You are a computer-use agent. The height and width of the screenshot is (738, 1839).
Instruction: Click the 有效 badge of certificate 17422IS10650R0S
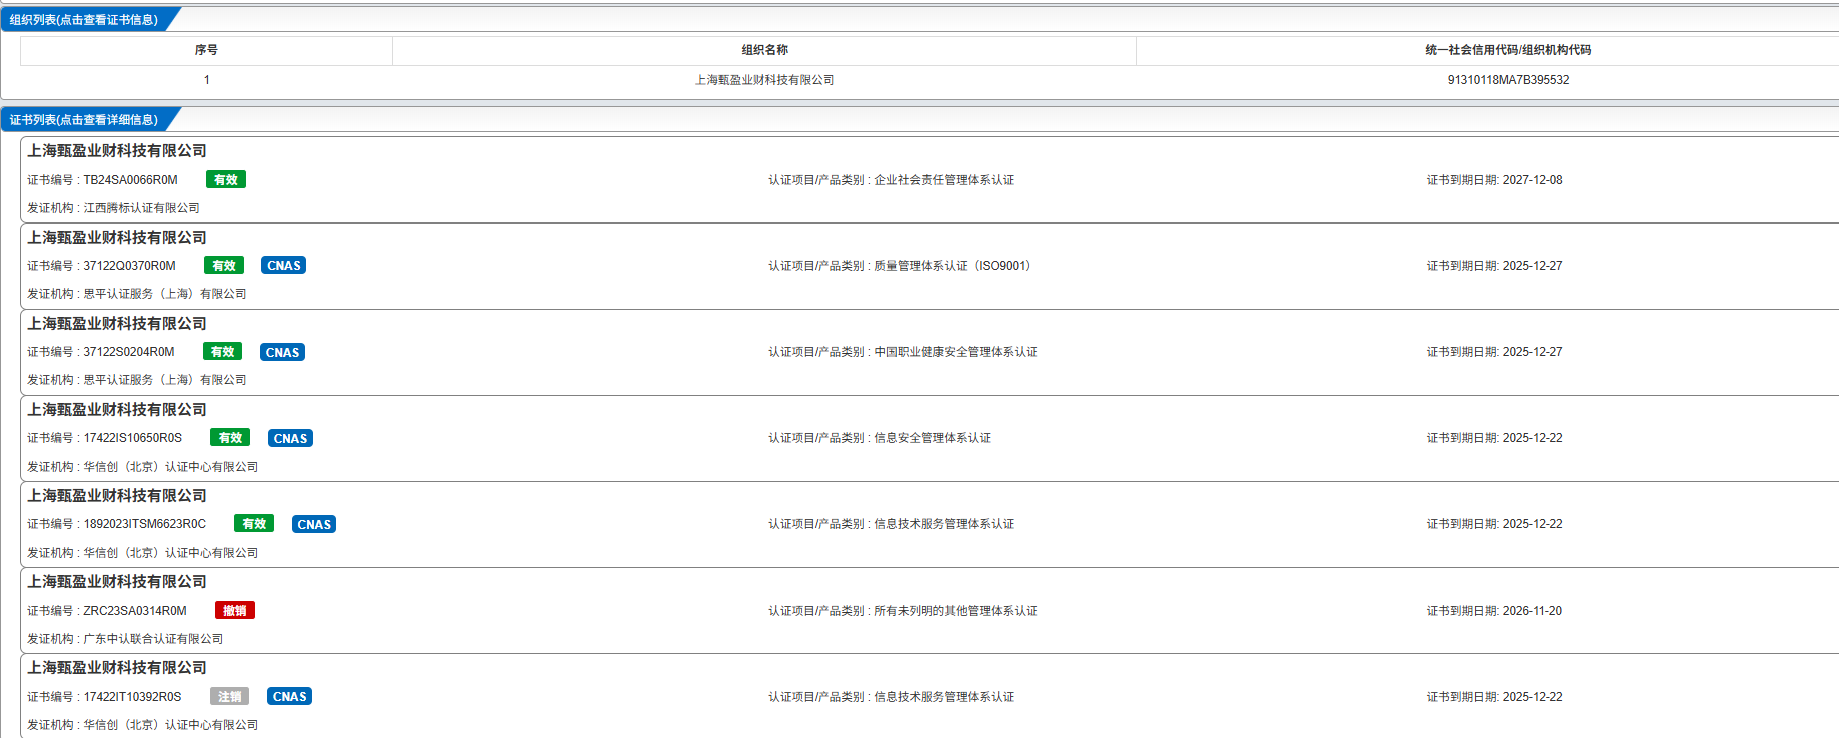point(230,438)
